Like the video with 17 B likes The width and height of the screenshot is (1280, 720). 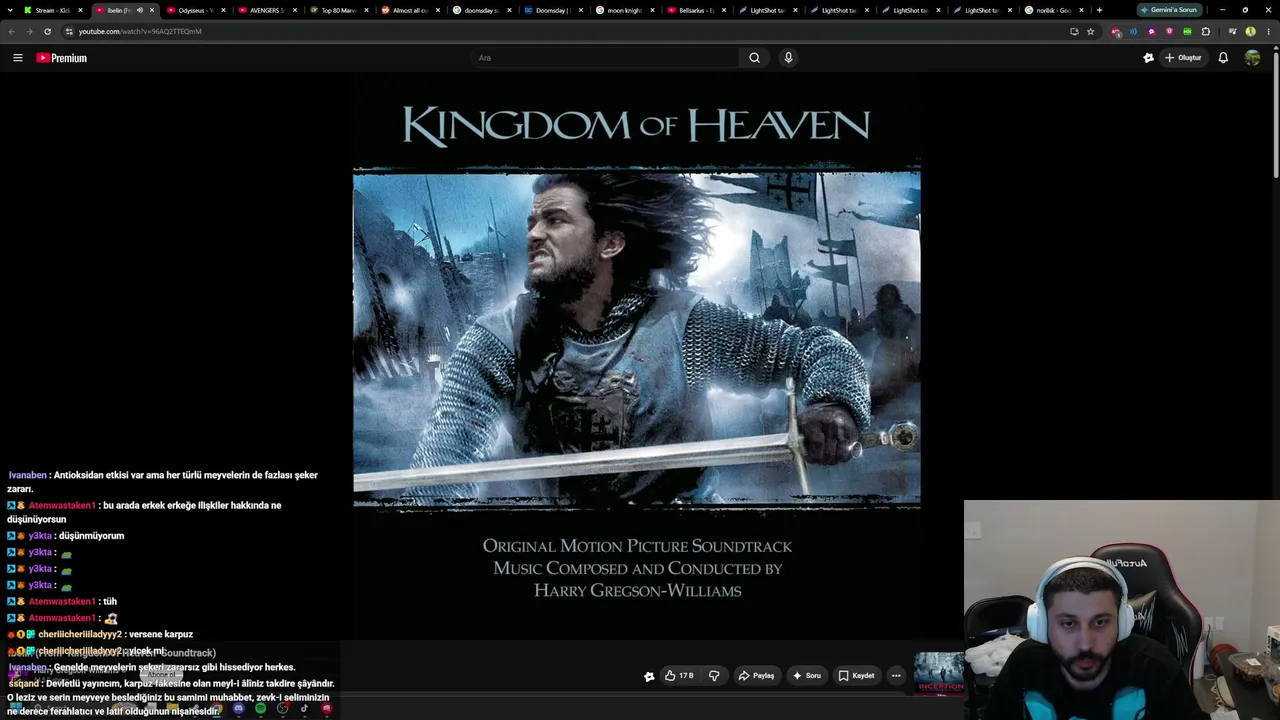tap(679, 676)
